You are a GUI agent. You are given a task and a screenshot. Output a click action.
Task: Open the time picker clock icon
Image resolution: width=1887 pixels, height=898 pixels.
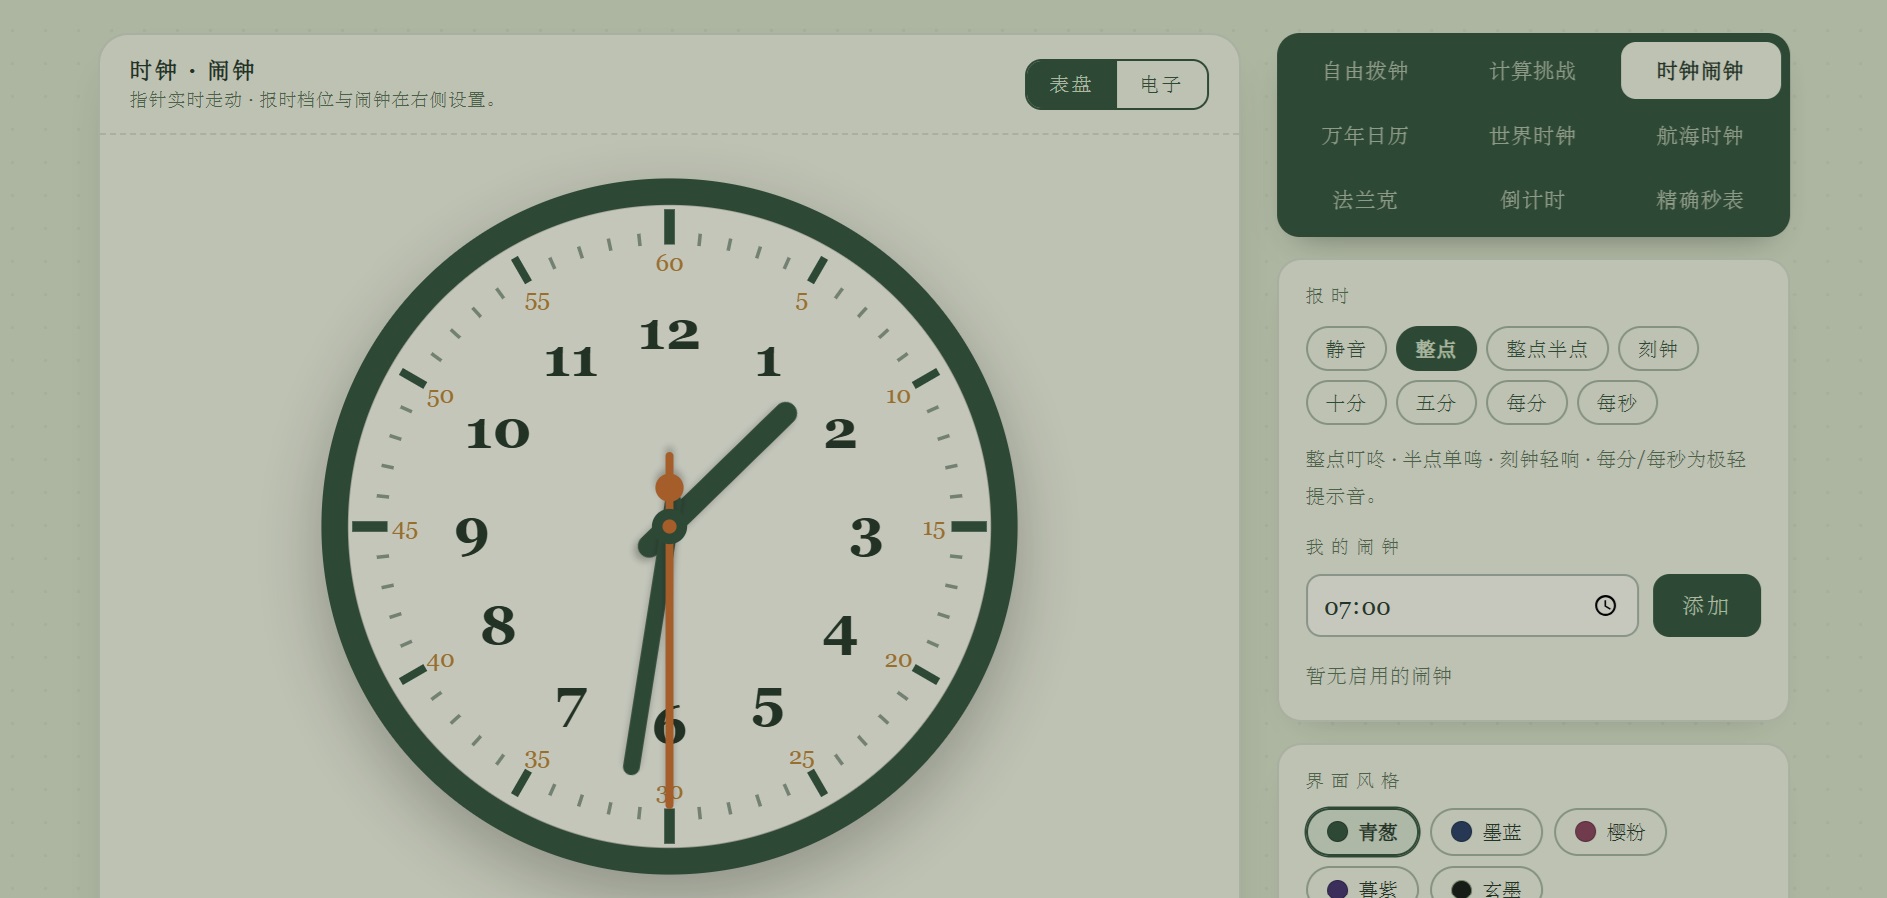[1605, 605]
